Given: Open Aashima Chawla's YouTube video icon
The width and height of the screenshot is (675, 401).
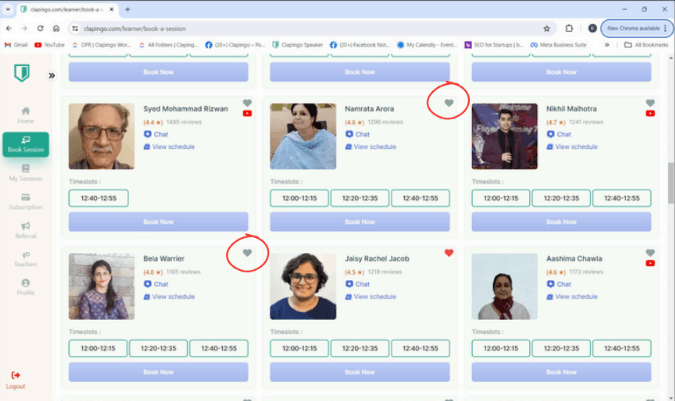Looking at the screenshot, I should tap(650, 263).
